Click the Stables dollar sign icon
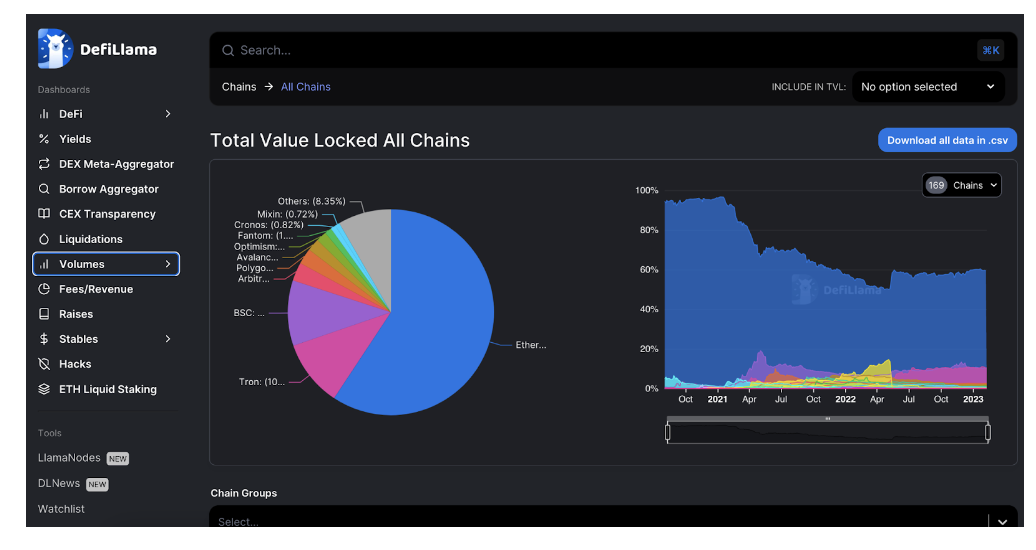 (44, 339)
